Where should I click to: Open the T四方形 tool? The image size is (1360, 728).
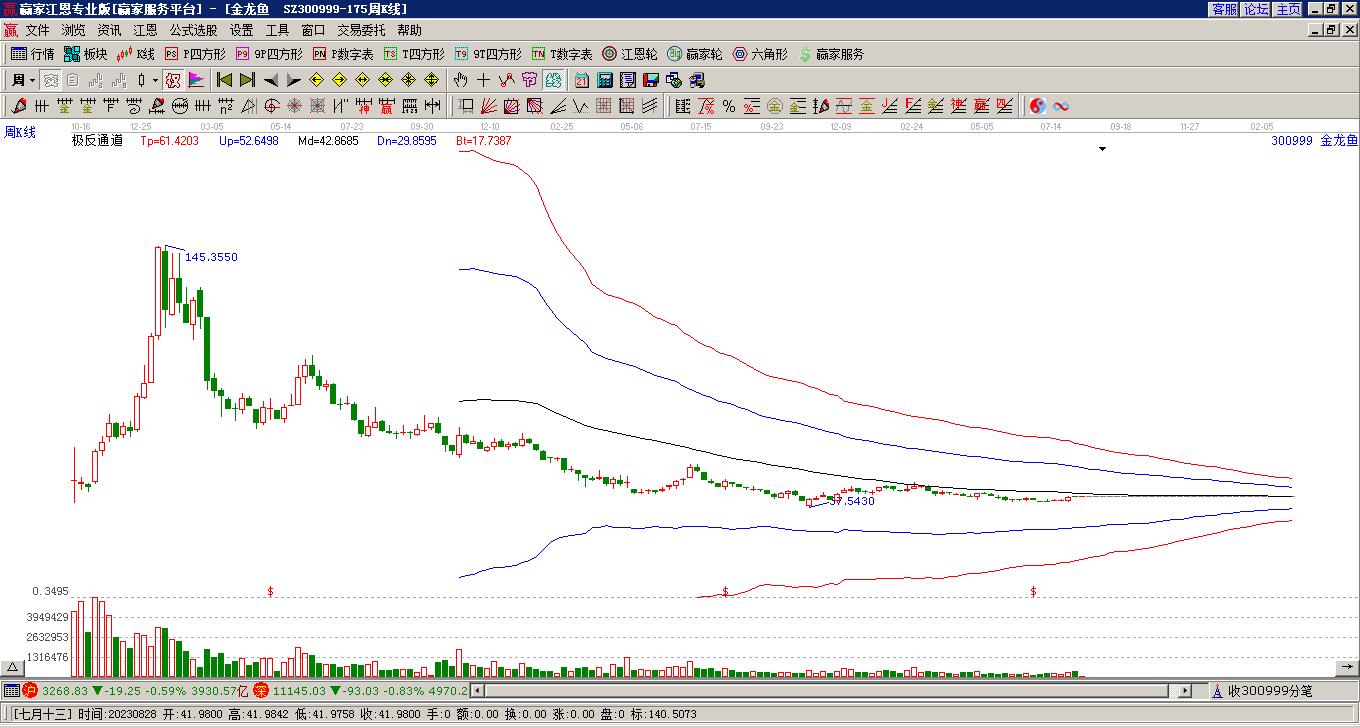pyautogui.click(x=414, y=54)
